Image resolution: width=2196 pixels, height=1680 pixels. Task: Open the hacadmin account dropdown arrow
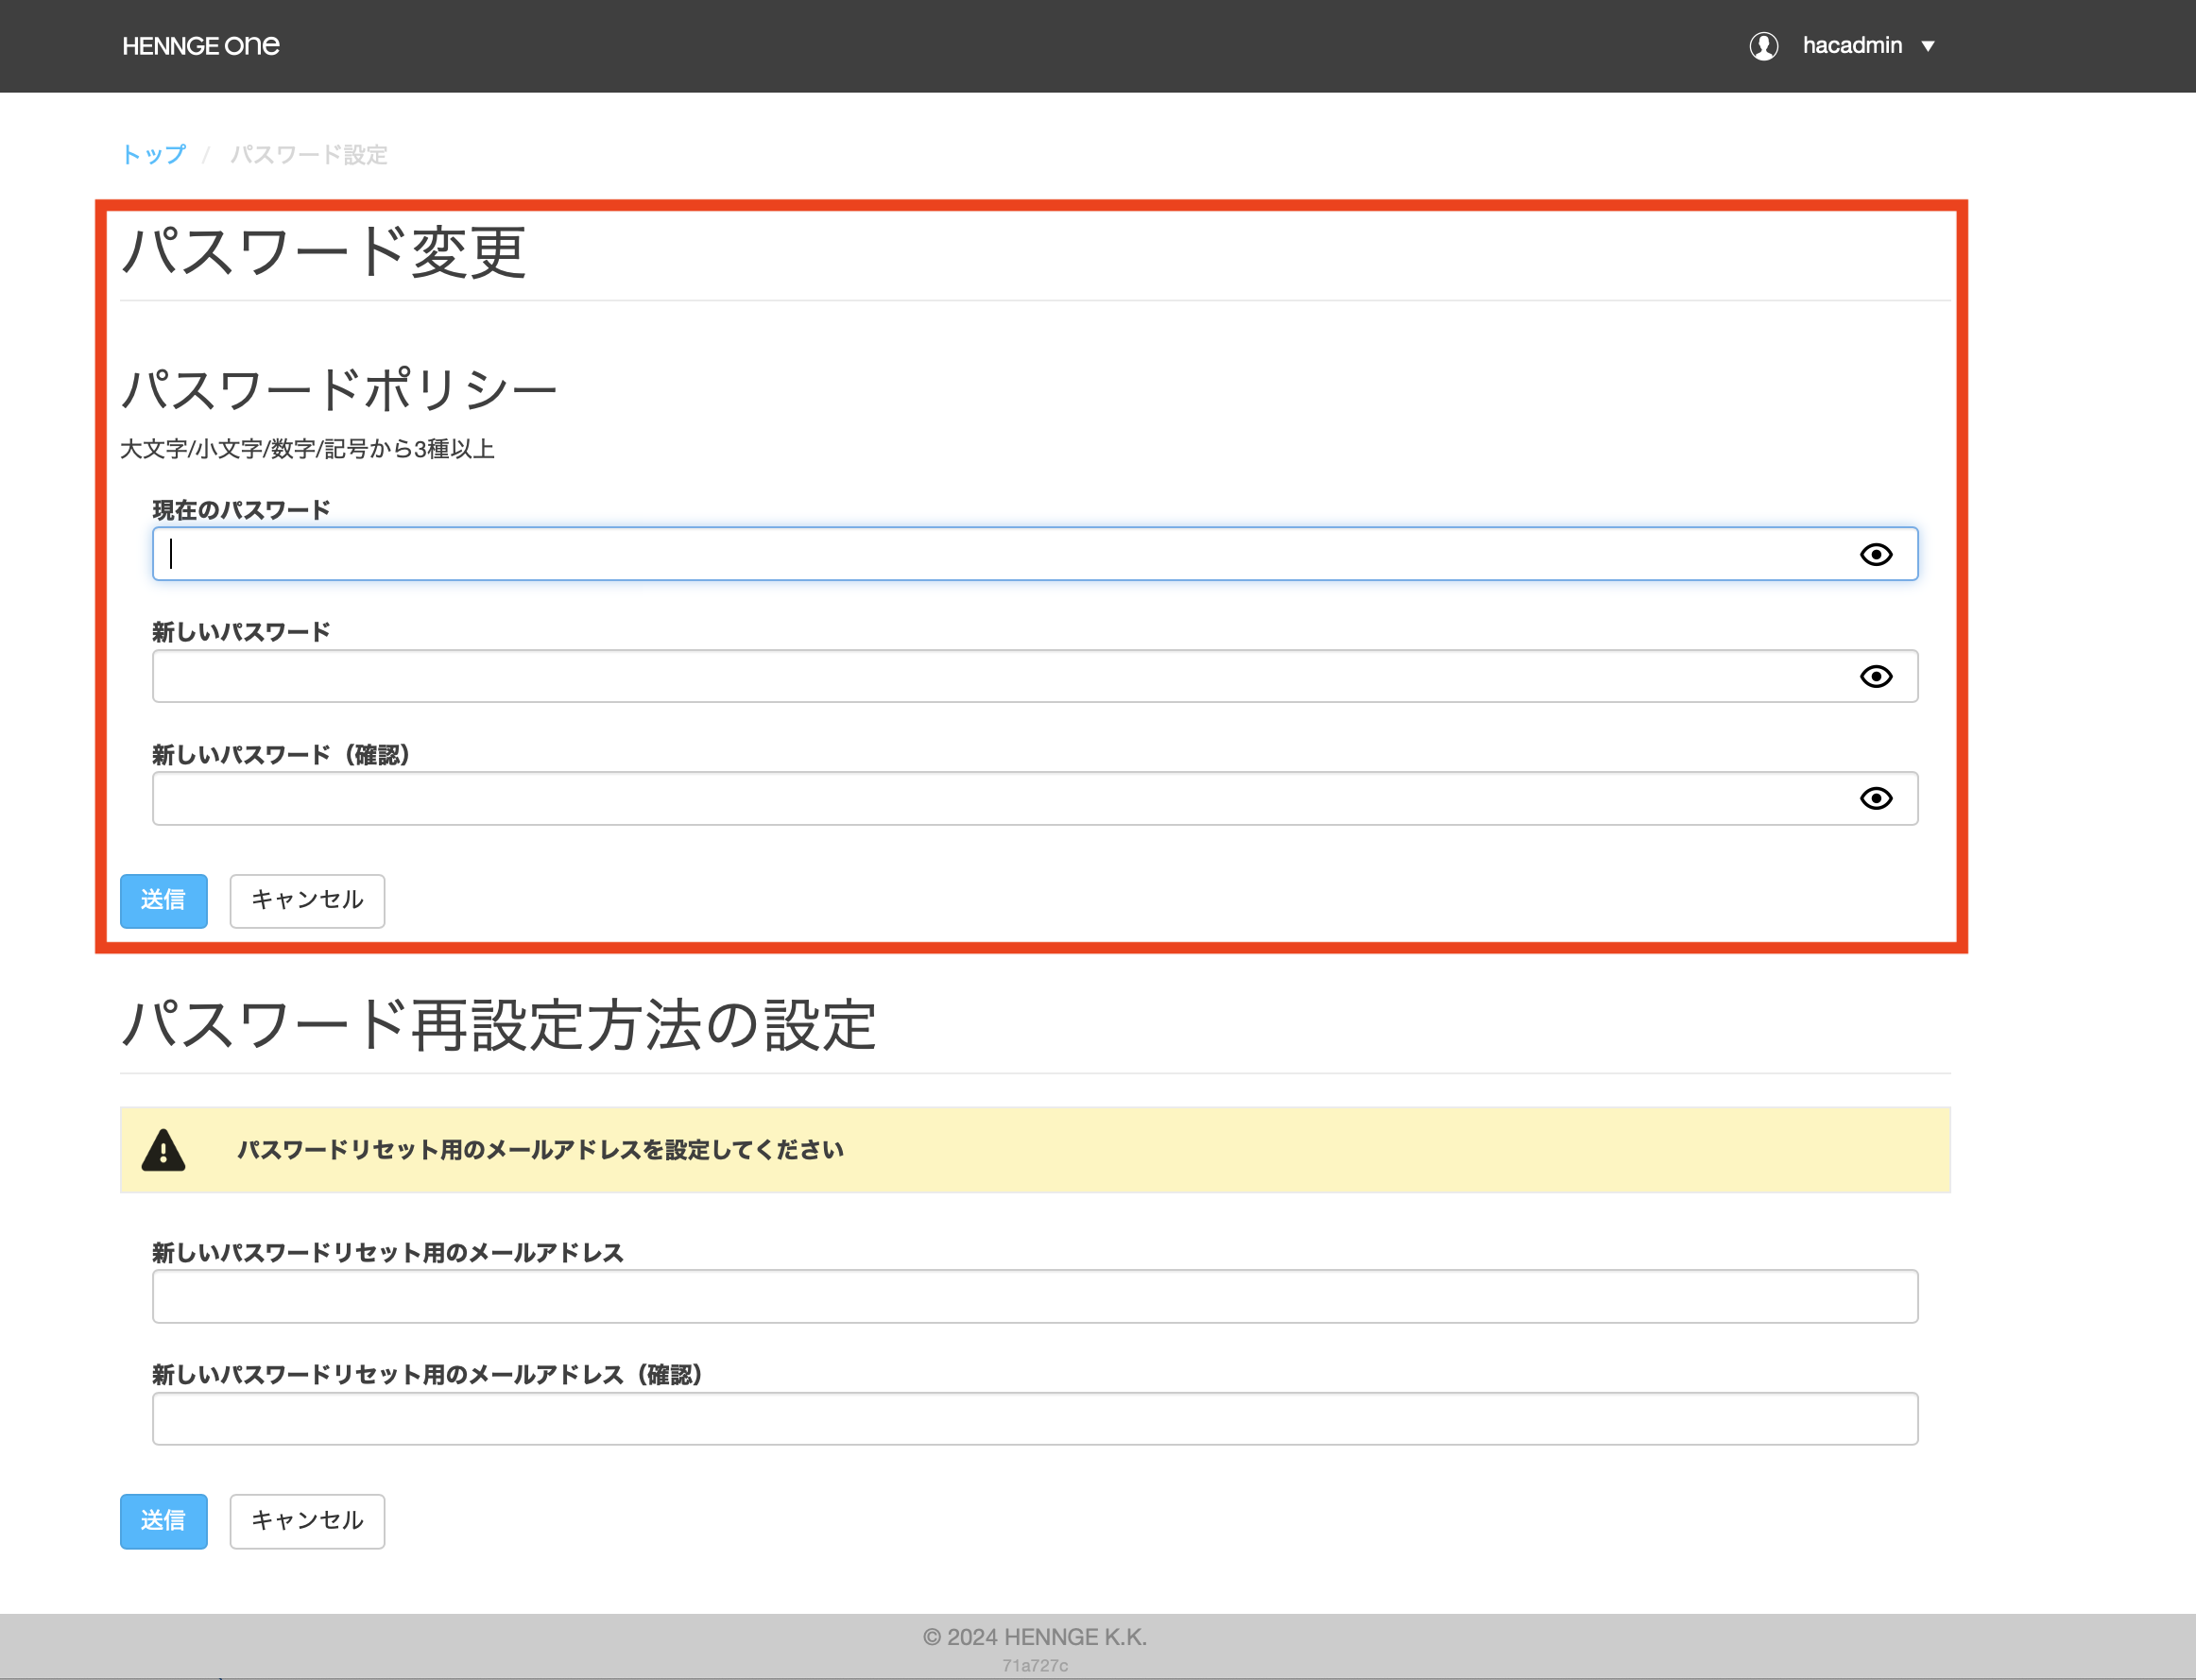point(1928,46)
